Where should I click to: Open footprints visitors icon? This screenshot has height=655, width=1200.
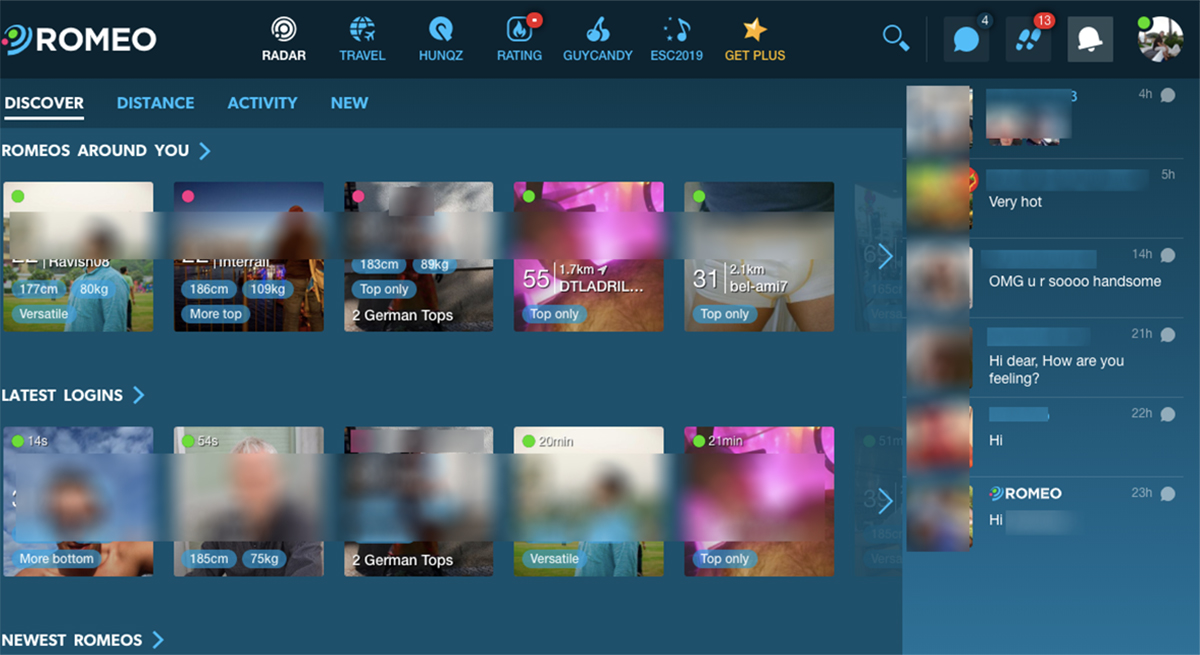coord(1028,40)
